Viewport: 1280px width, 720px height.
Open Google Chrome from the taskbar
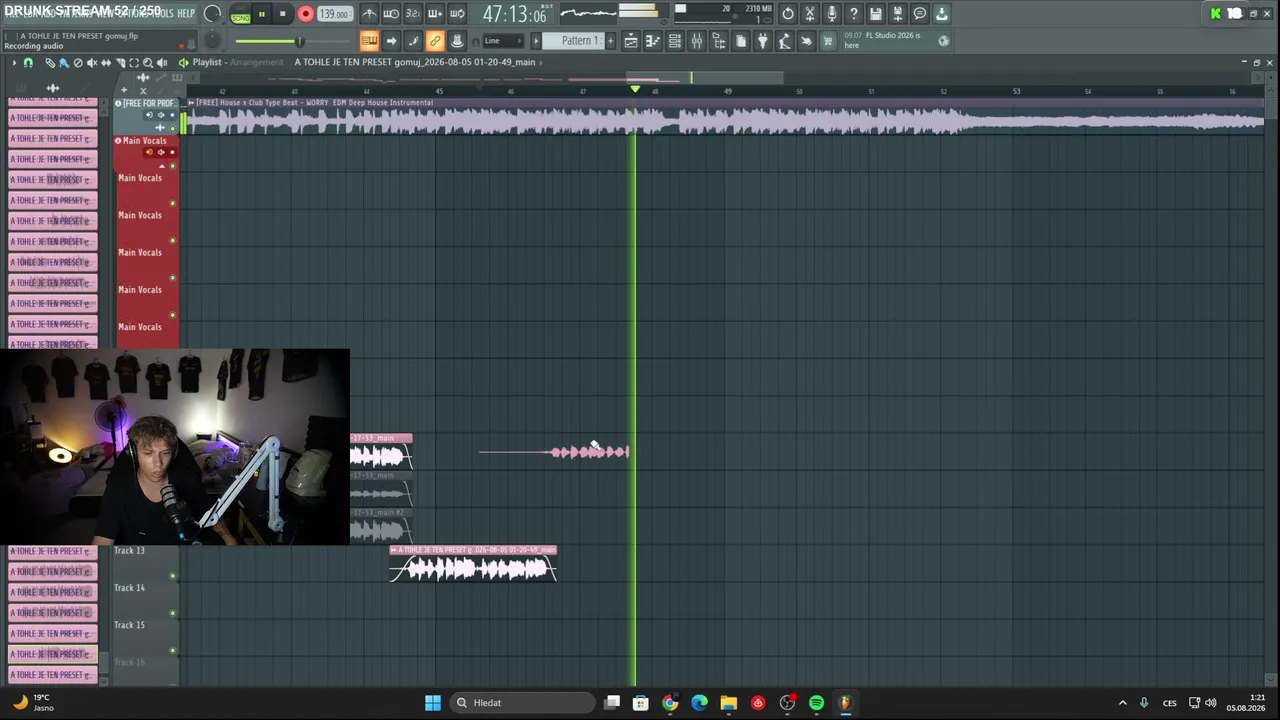(670, 703)
